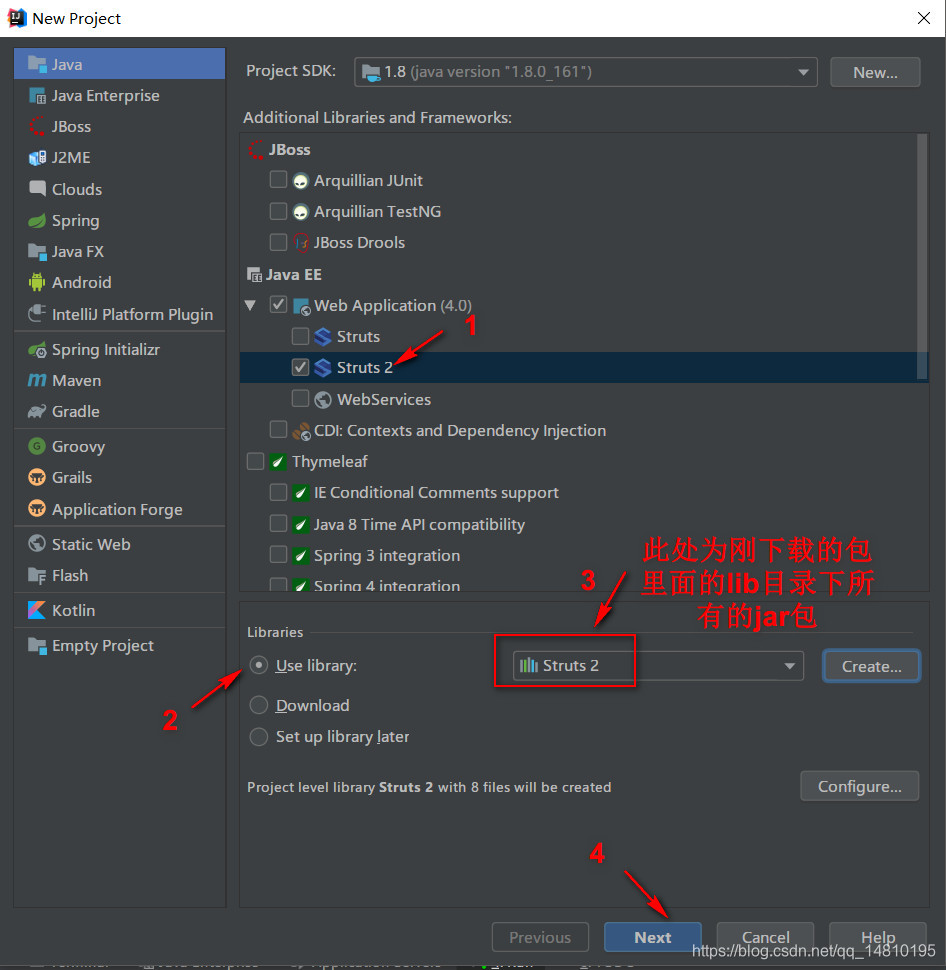Enable the WebServices checkbox
Viewport: 946px width, 970px height.
300,398
